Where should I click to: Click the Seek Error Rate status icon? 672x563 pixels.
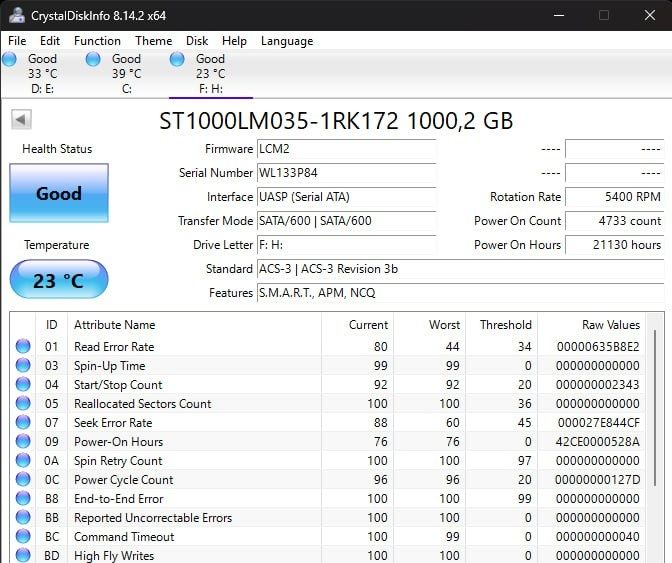[x=23, y=423]
